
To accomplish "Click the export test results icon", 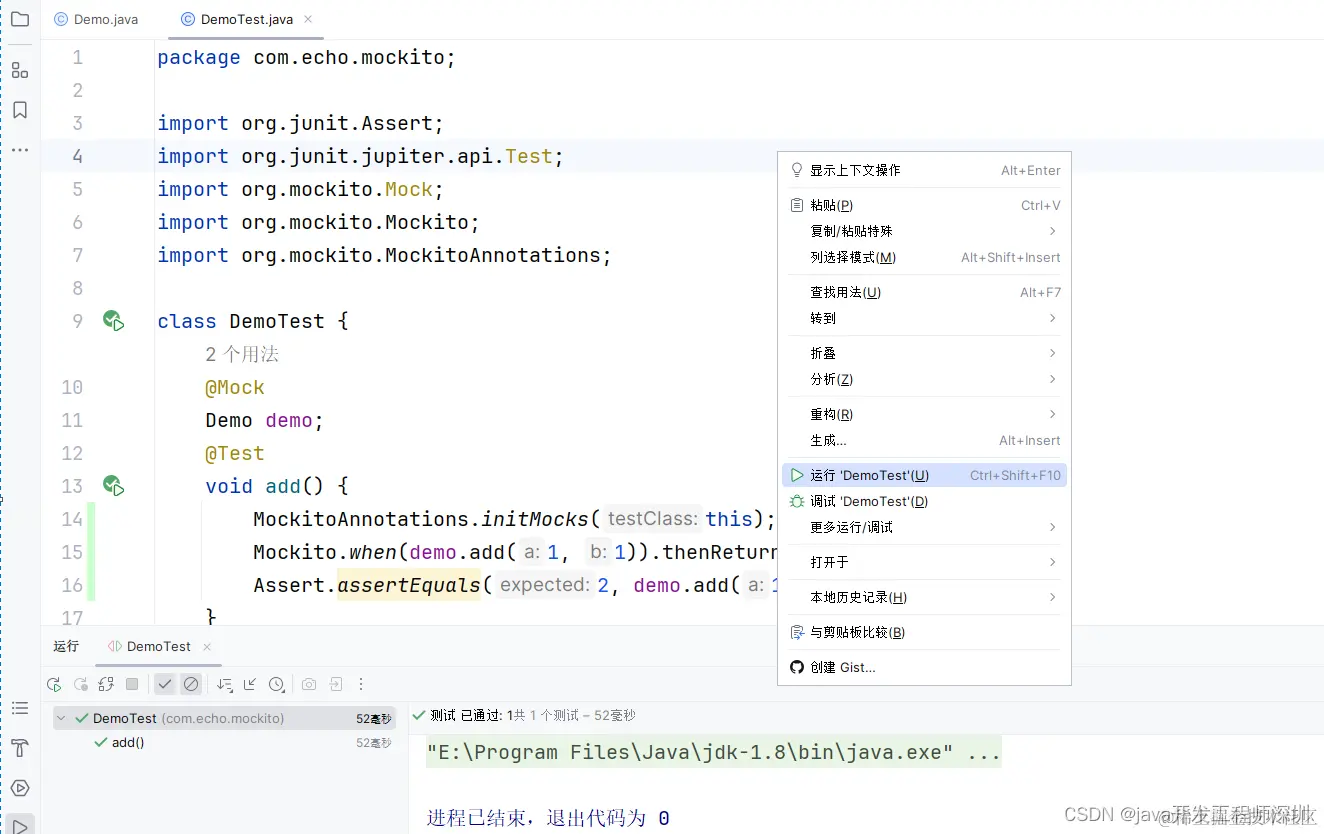I will (336, 685).
